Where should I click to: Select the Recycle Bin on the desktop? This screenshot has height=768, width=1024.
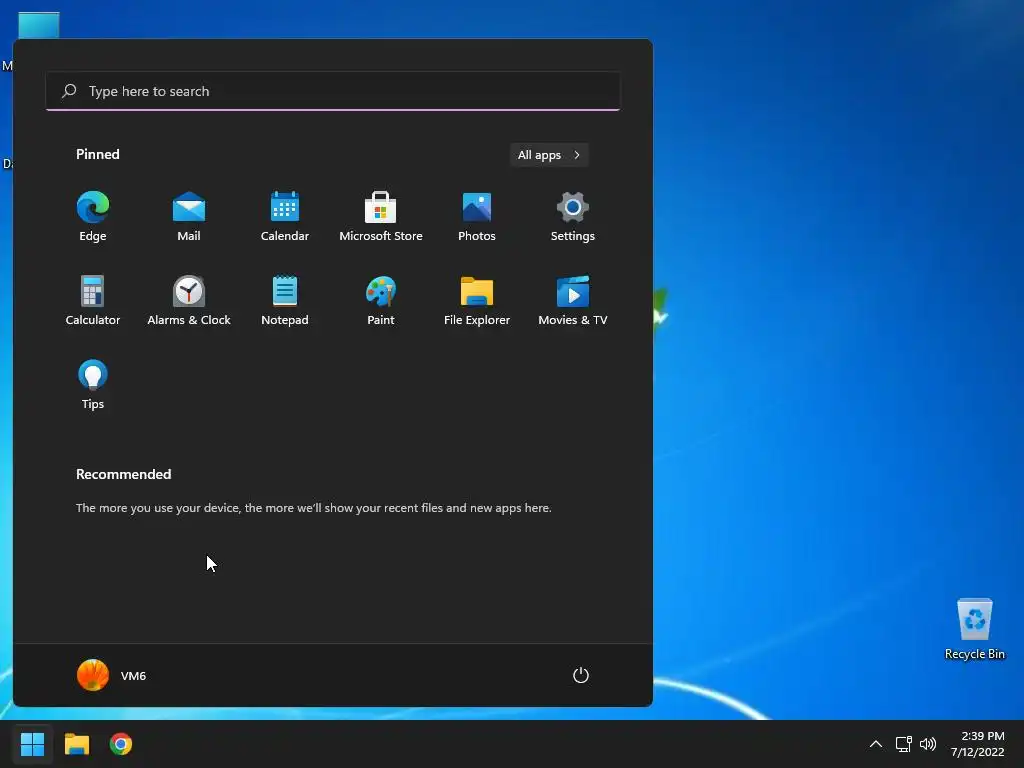pyautogui.click(x=974, y=629)
